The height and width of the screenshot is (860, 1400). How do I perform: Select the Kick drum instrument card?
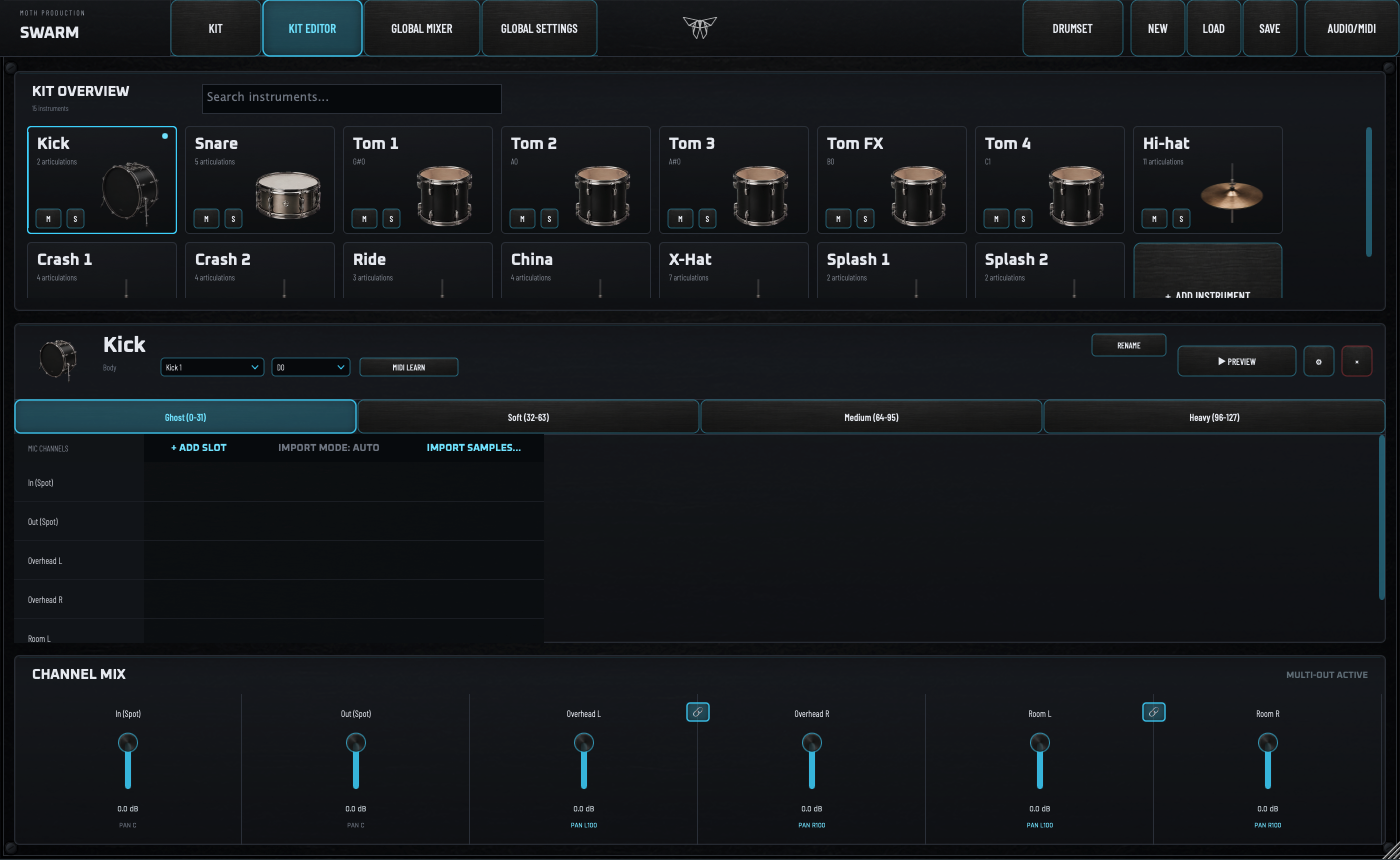(x=102, y=180)
